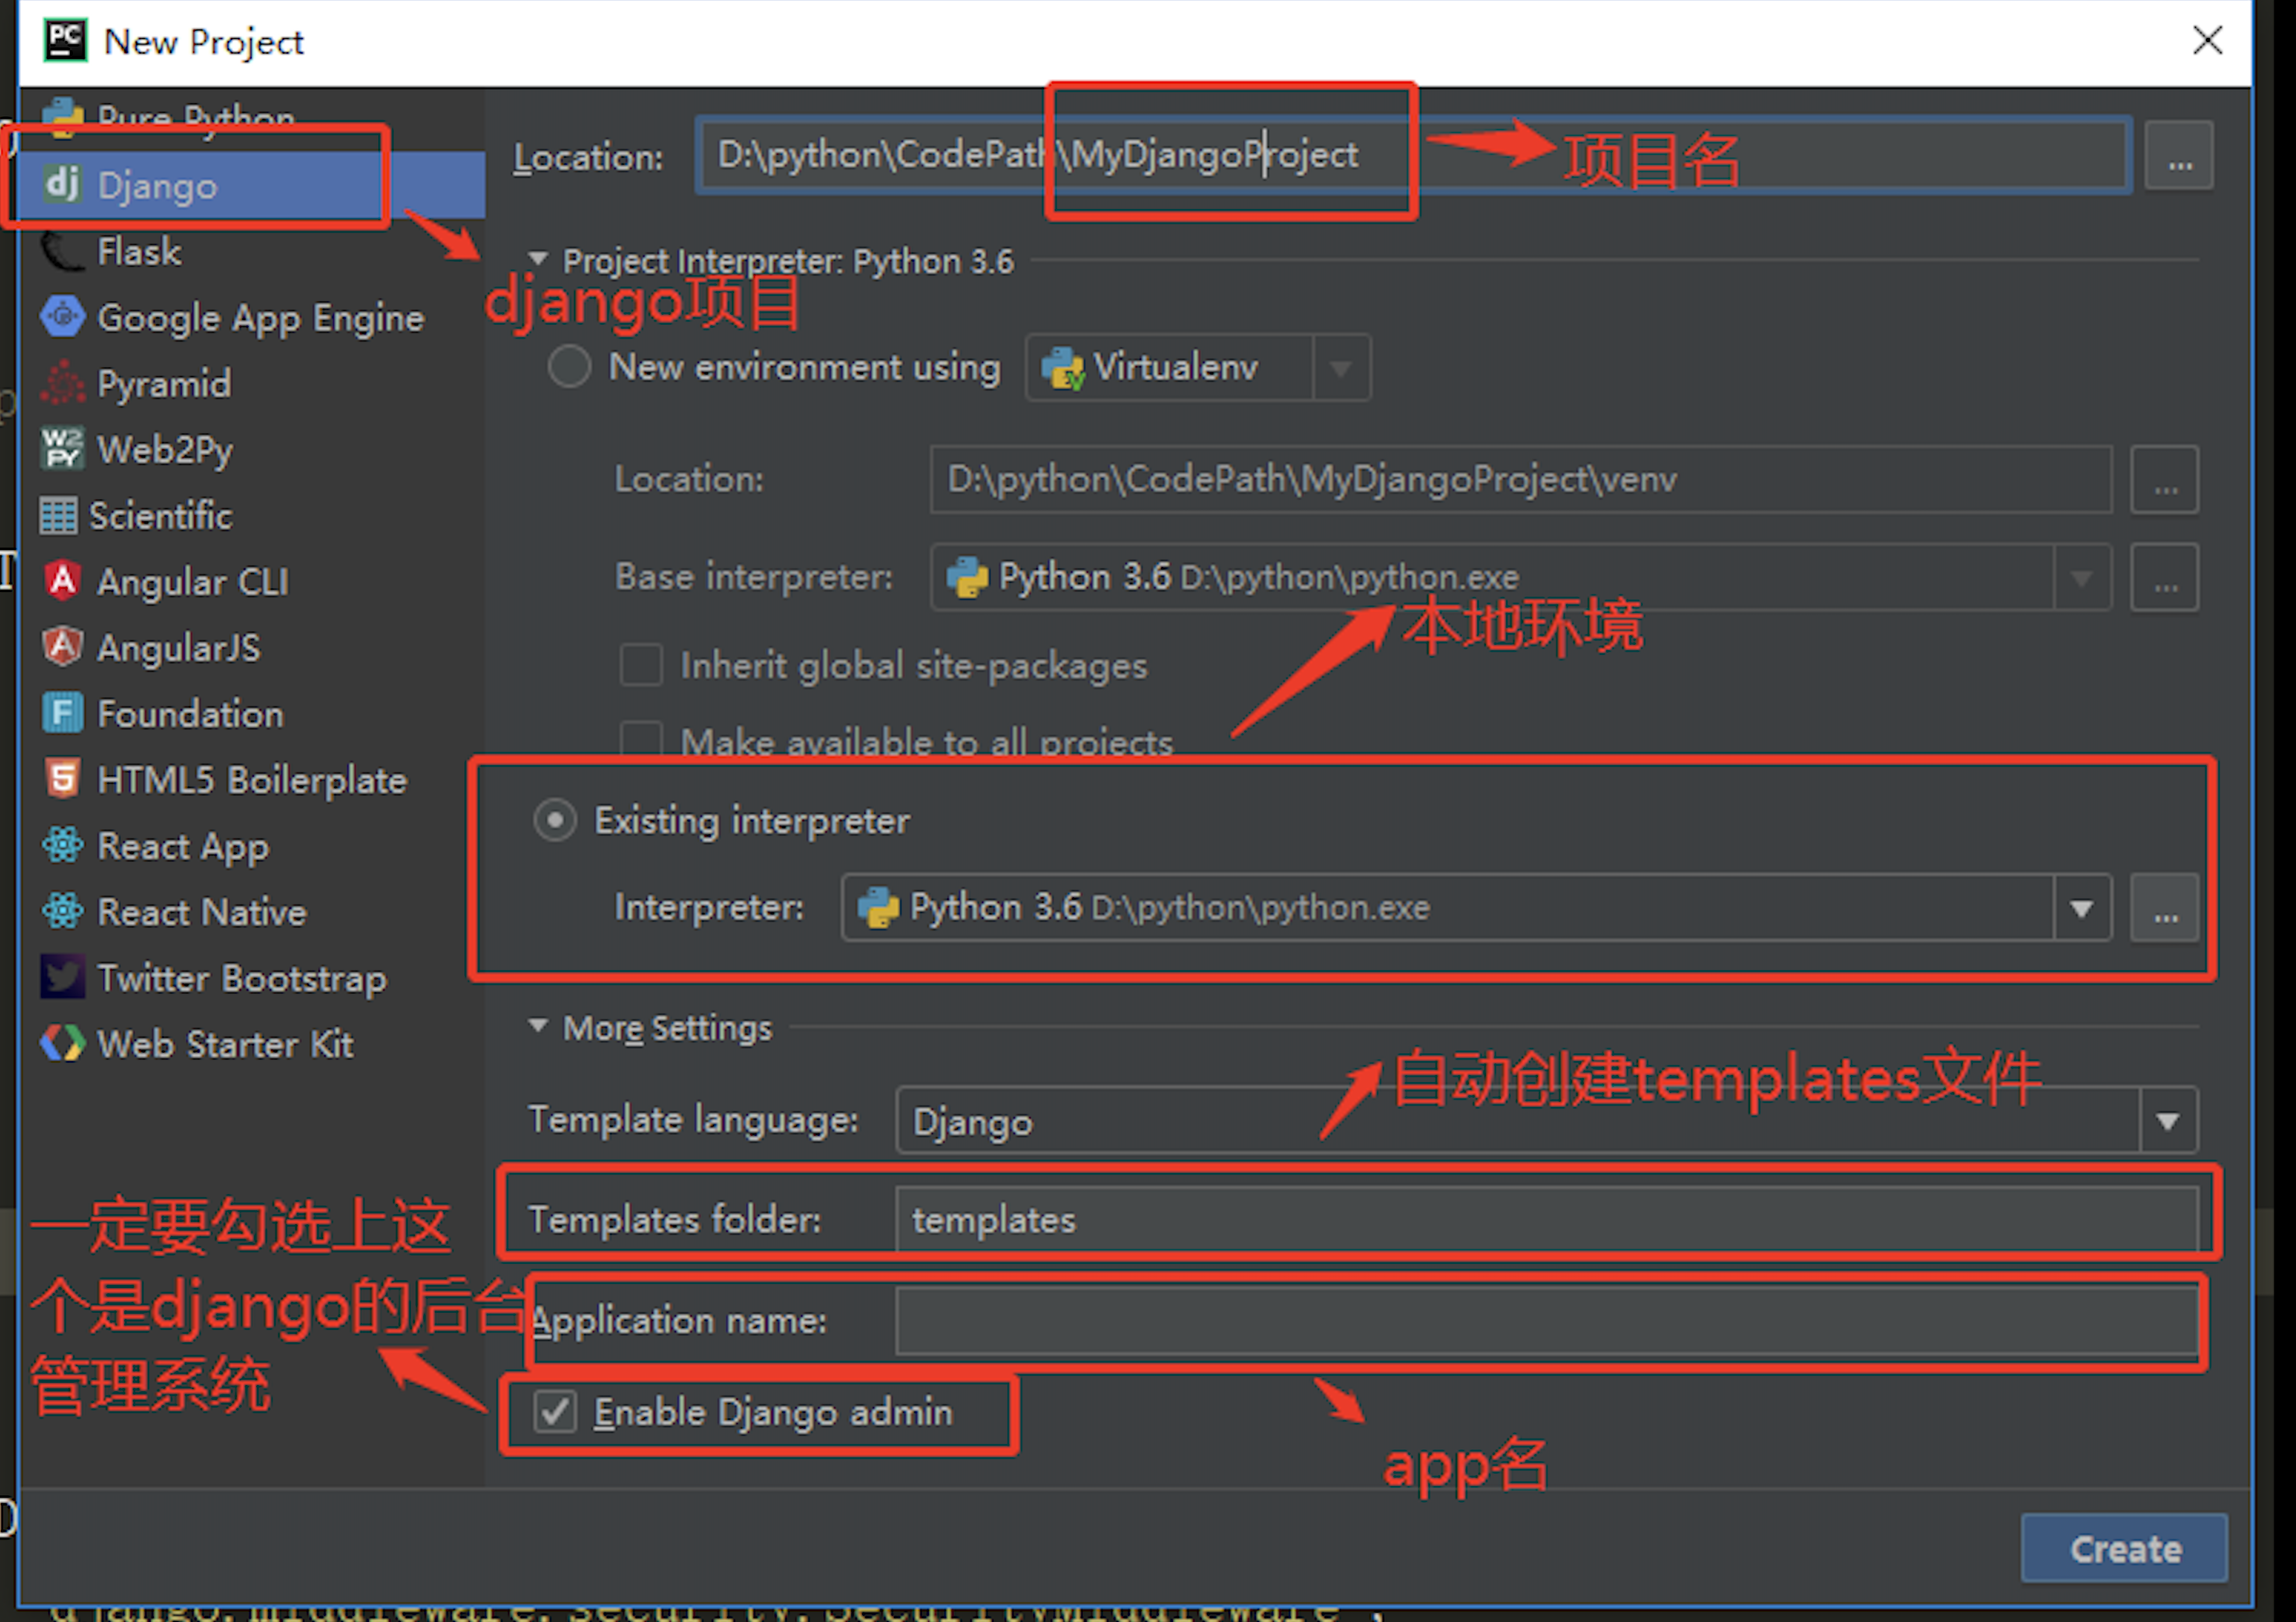
Task: Choose the Web Starter Kit icon
Action: click(62, 1043)
